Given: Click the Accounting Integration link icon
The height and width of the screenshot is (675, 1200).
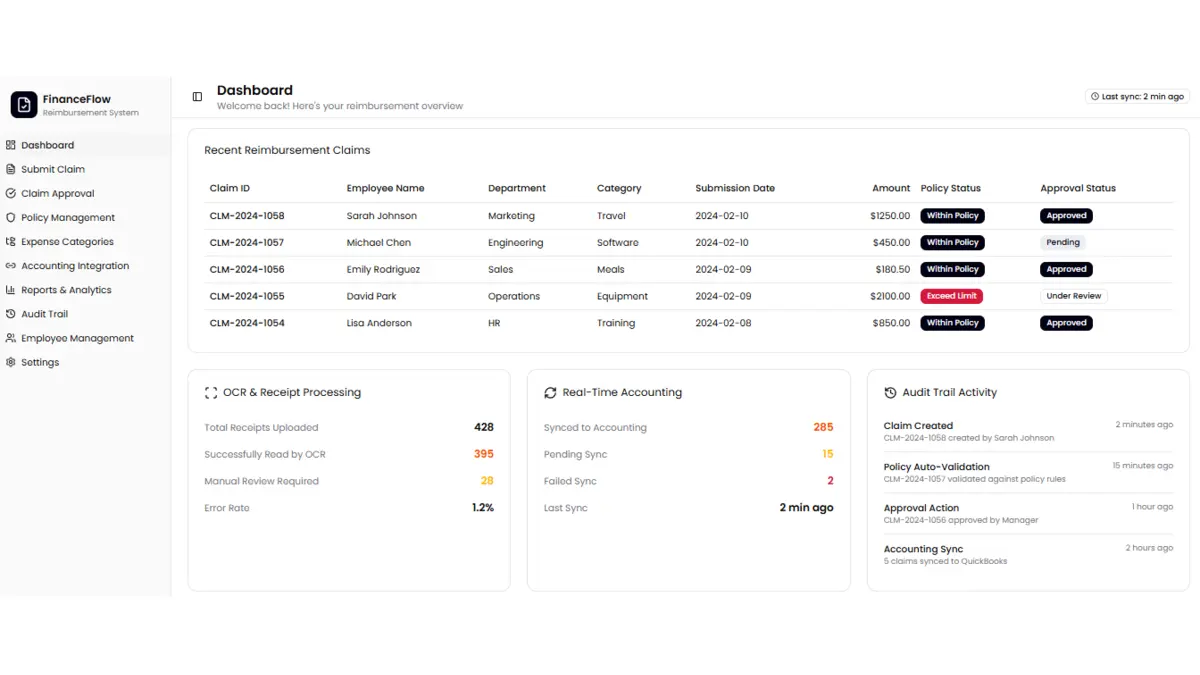Looking at the screenshot, I should 11,266.
